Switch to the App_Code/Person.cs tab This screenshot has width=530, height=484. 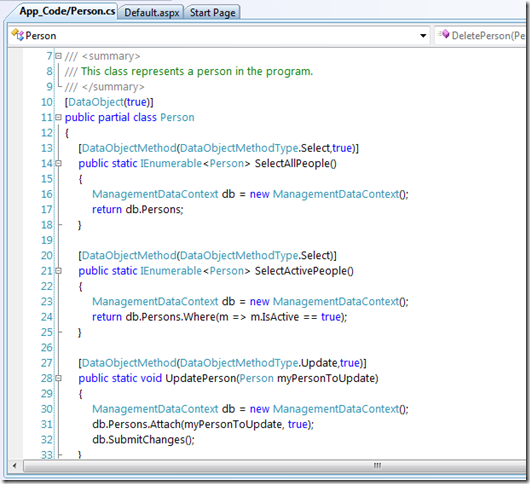click(67, 11)
